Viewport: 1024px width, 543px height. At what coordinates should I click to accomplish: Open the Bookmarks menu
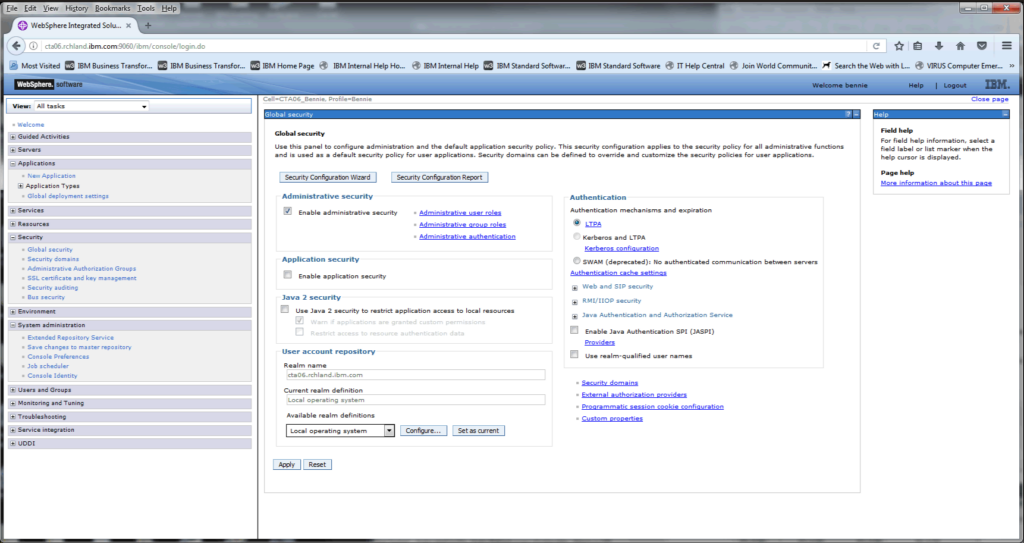112,8
